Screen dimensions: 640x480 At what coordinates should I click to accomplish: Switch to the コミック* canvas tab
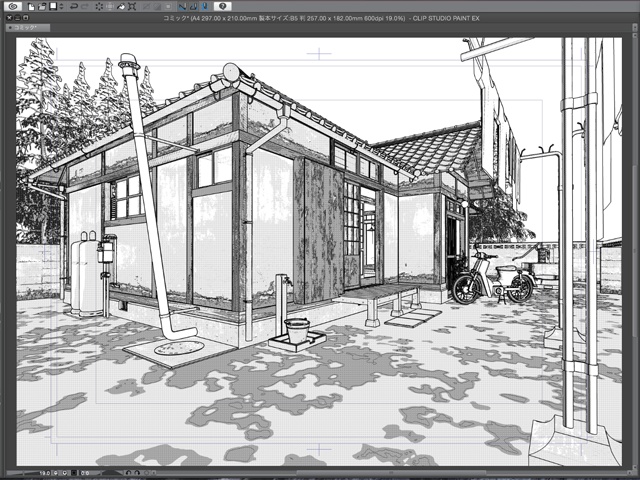pos(27,28)
